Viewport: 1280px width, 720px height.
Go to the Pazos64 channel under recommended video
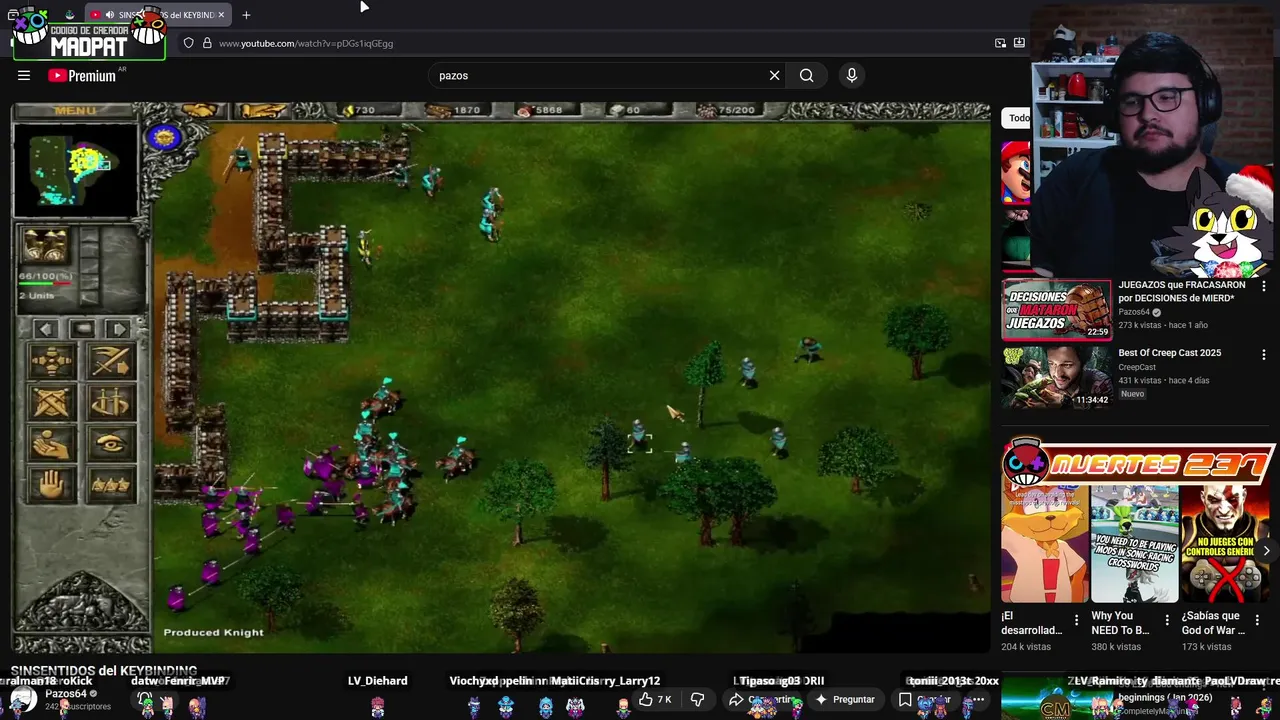click(x=1134, y=312)
